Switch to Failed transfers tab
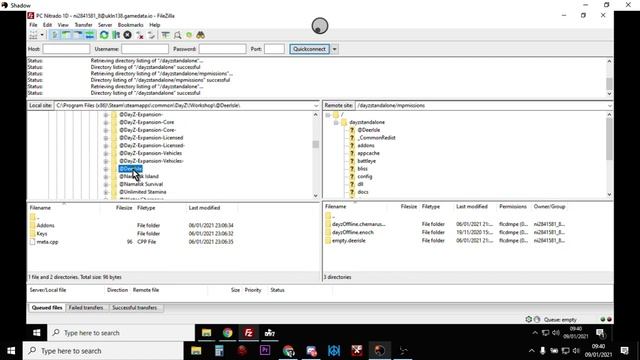Image resolution: width=640 pixels, height=360 pixels. click(86, 308)
